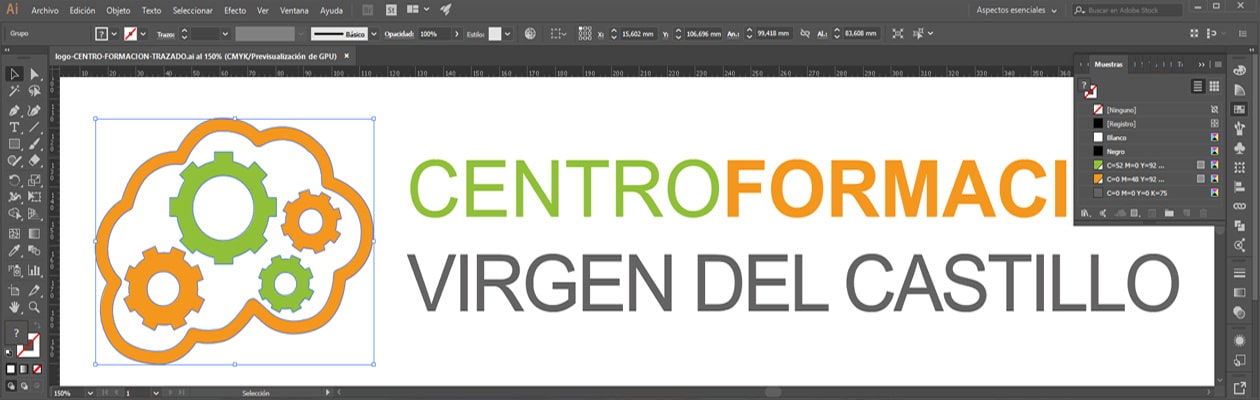Select the Eraser tool

(34, 161)
